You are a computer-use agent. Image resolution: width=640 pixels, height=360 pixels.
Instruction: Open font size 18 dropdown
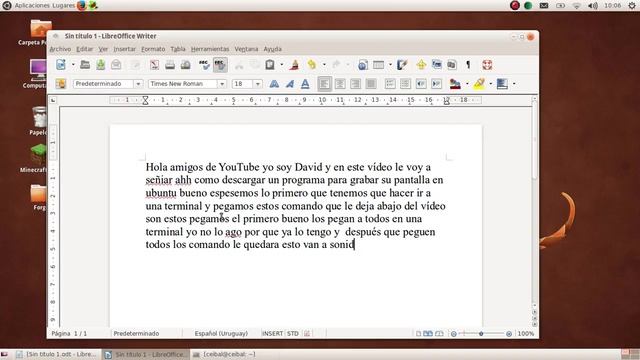click(x=258, y=84)
